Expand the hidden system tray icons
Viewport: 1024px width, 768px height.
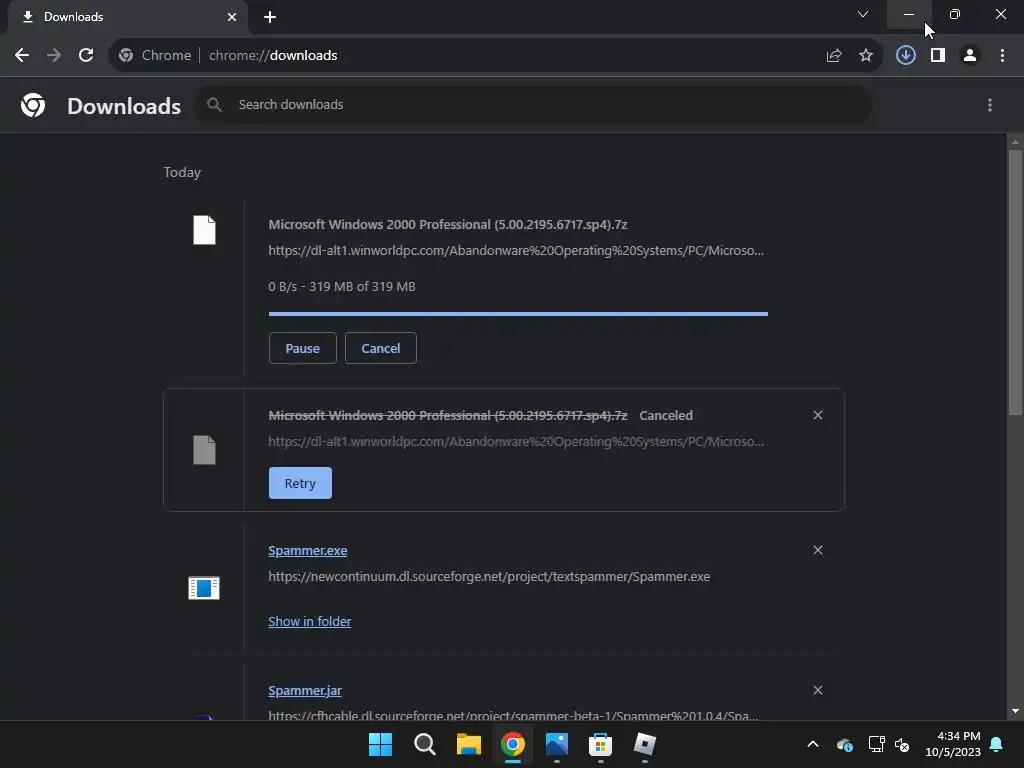pos(813,744)
